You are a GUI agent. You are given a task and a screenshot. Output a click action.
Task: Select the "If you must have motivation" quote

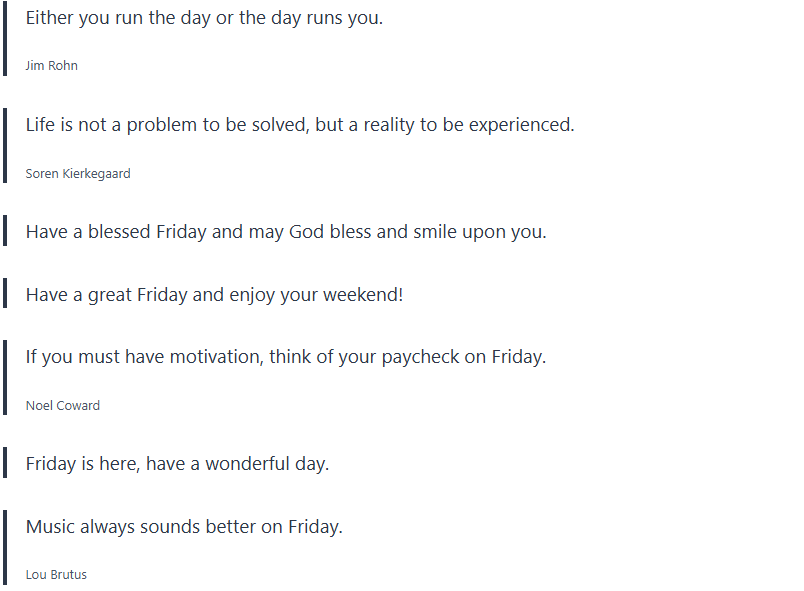(286, 357)
